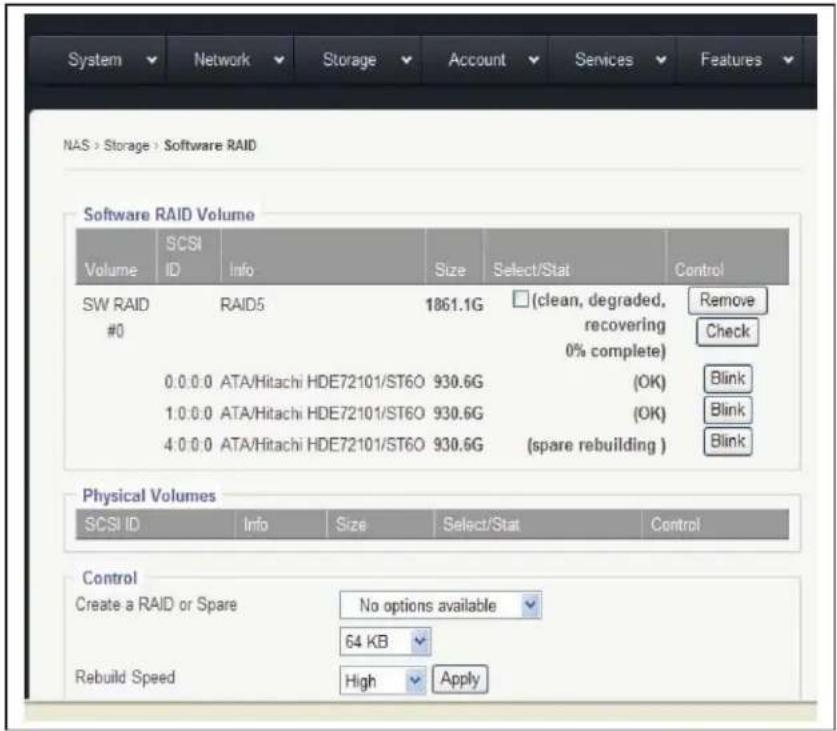Click the SW RAID #0 volume name
The height and width of the screenshot is (731, 837).
click(116, 318)
